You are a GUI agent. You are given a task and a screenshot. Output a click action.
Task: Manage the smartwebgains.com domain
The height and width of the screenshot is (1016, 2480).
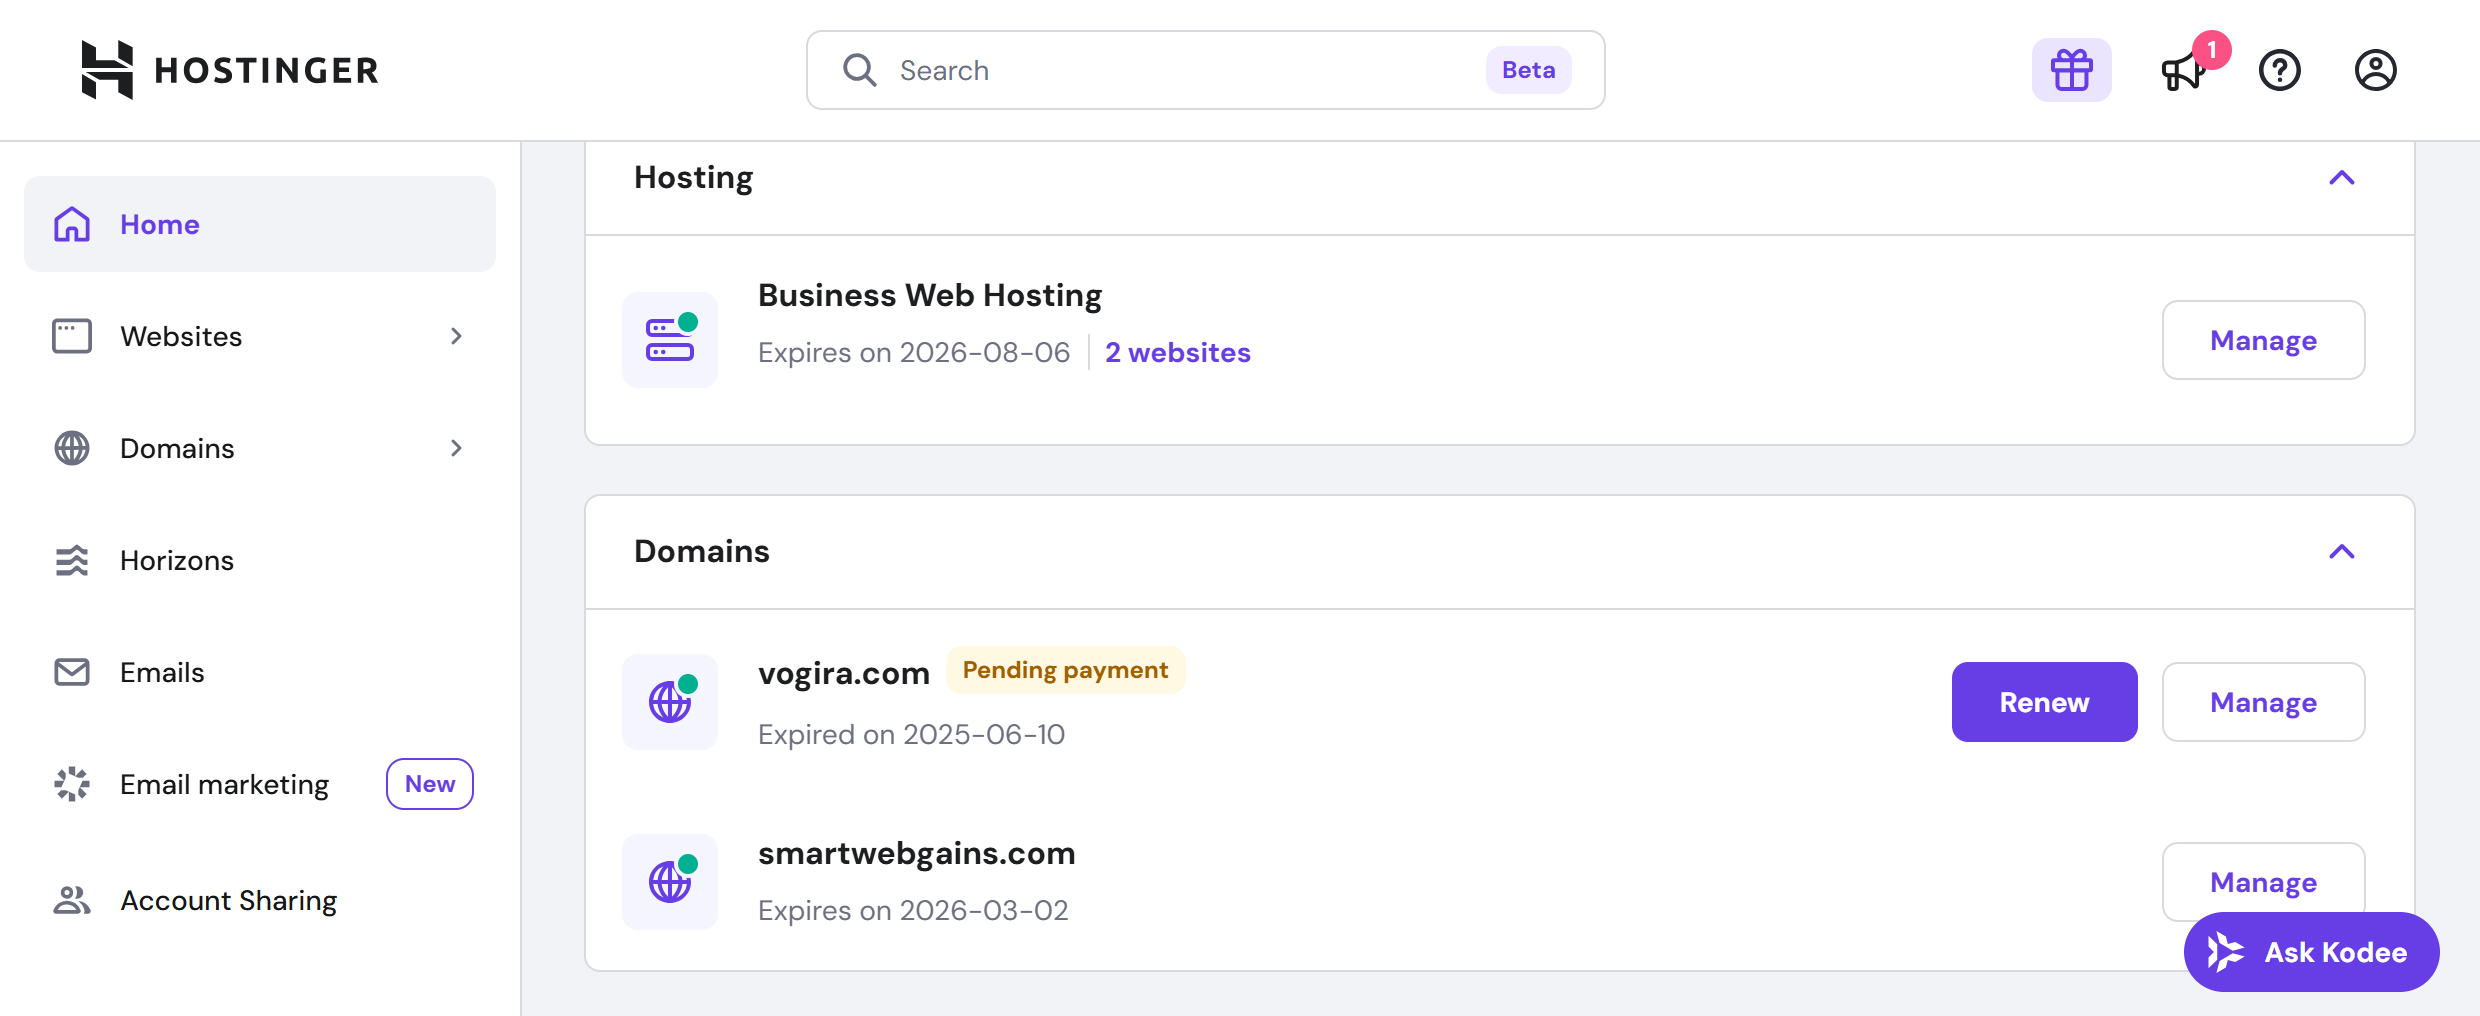[2263, 881]
